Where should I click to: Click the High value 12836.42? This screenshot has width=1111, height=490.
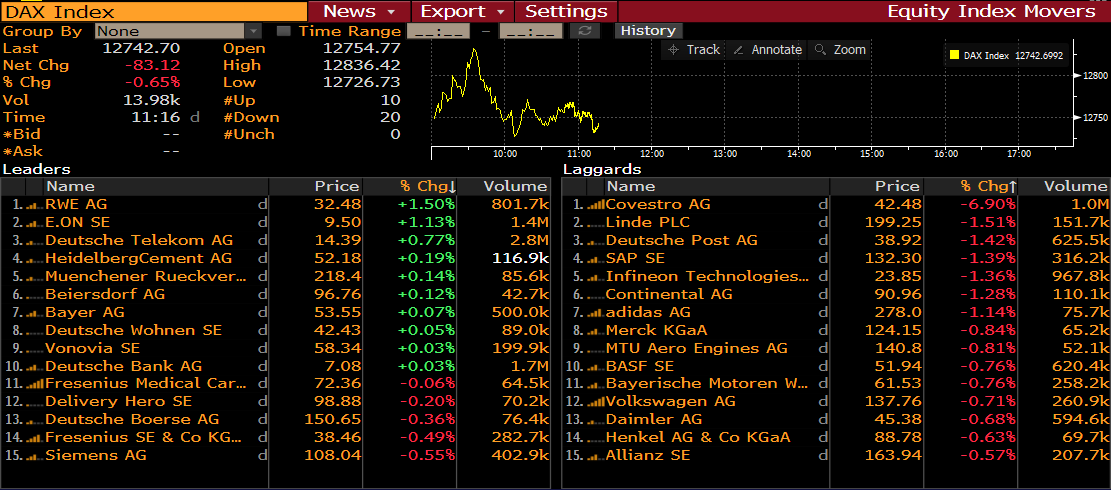(362, 65)
